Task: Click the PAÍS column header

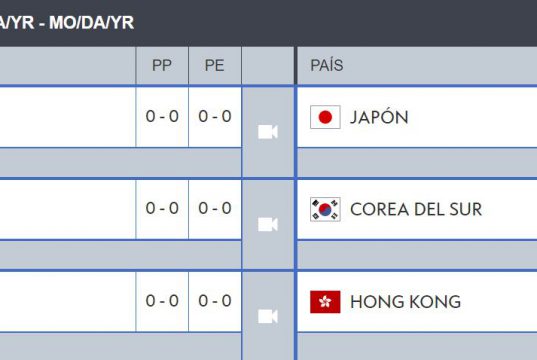Action: pos(326,65)
